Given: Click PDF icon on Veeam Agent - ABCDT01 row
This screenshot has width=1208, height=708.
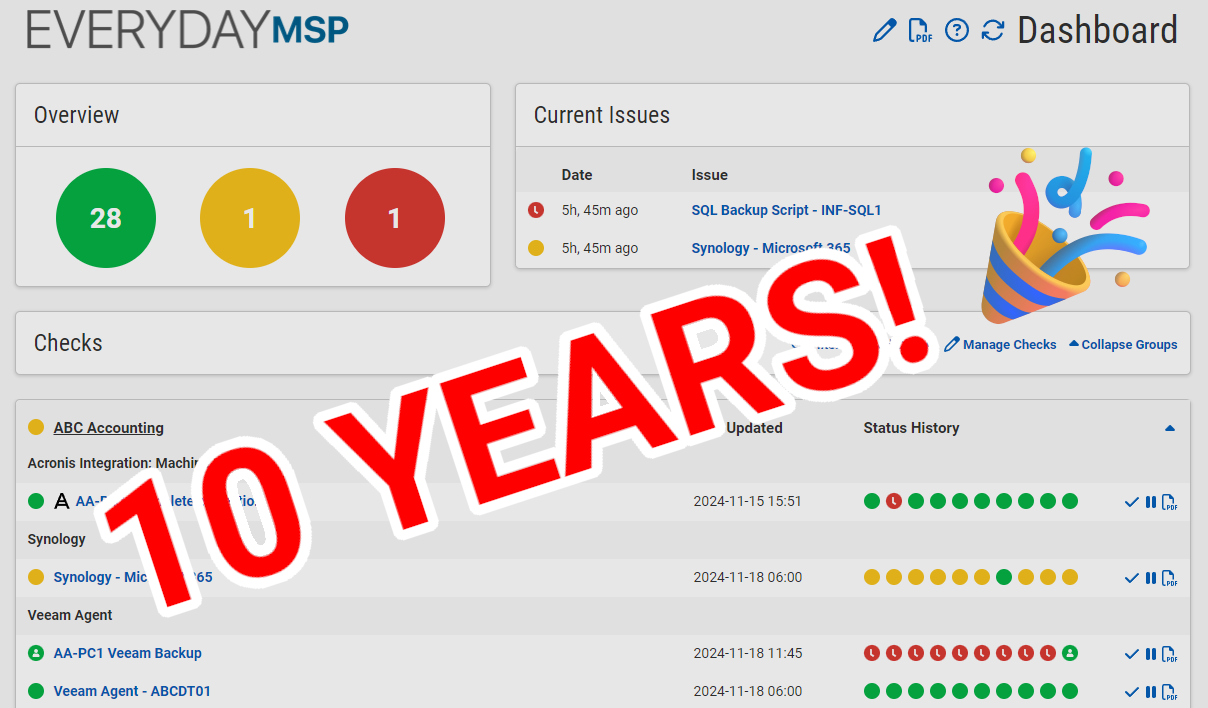Looking at the screenshot, I should pyautogui.click(x=1169, y=692).
